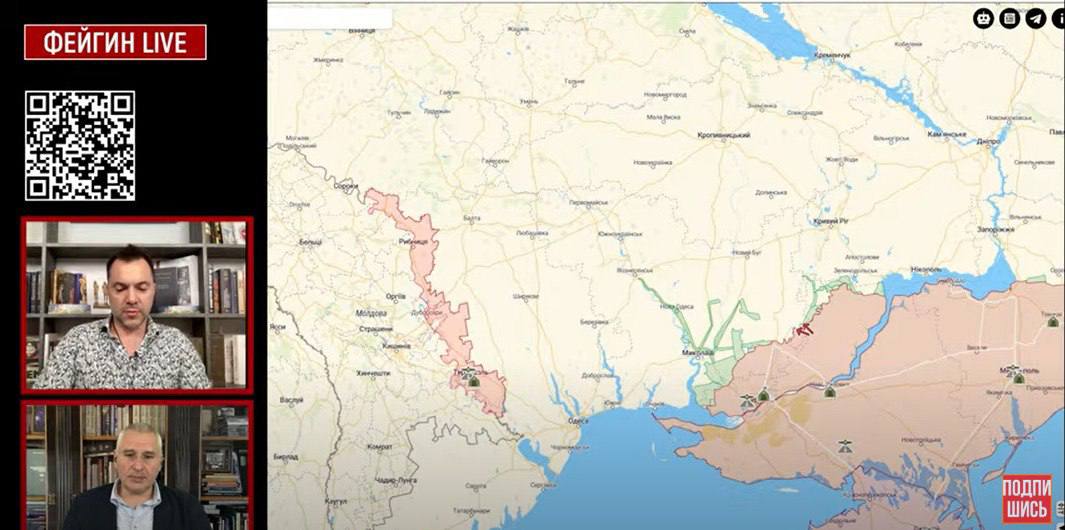Select the military base marker at Tiraspol

point(474,380)
